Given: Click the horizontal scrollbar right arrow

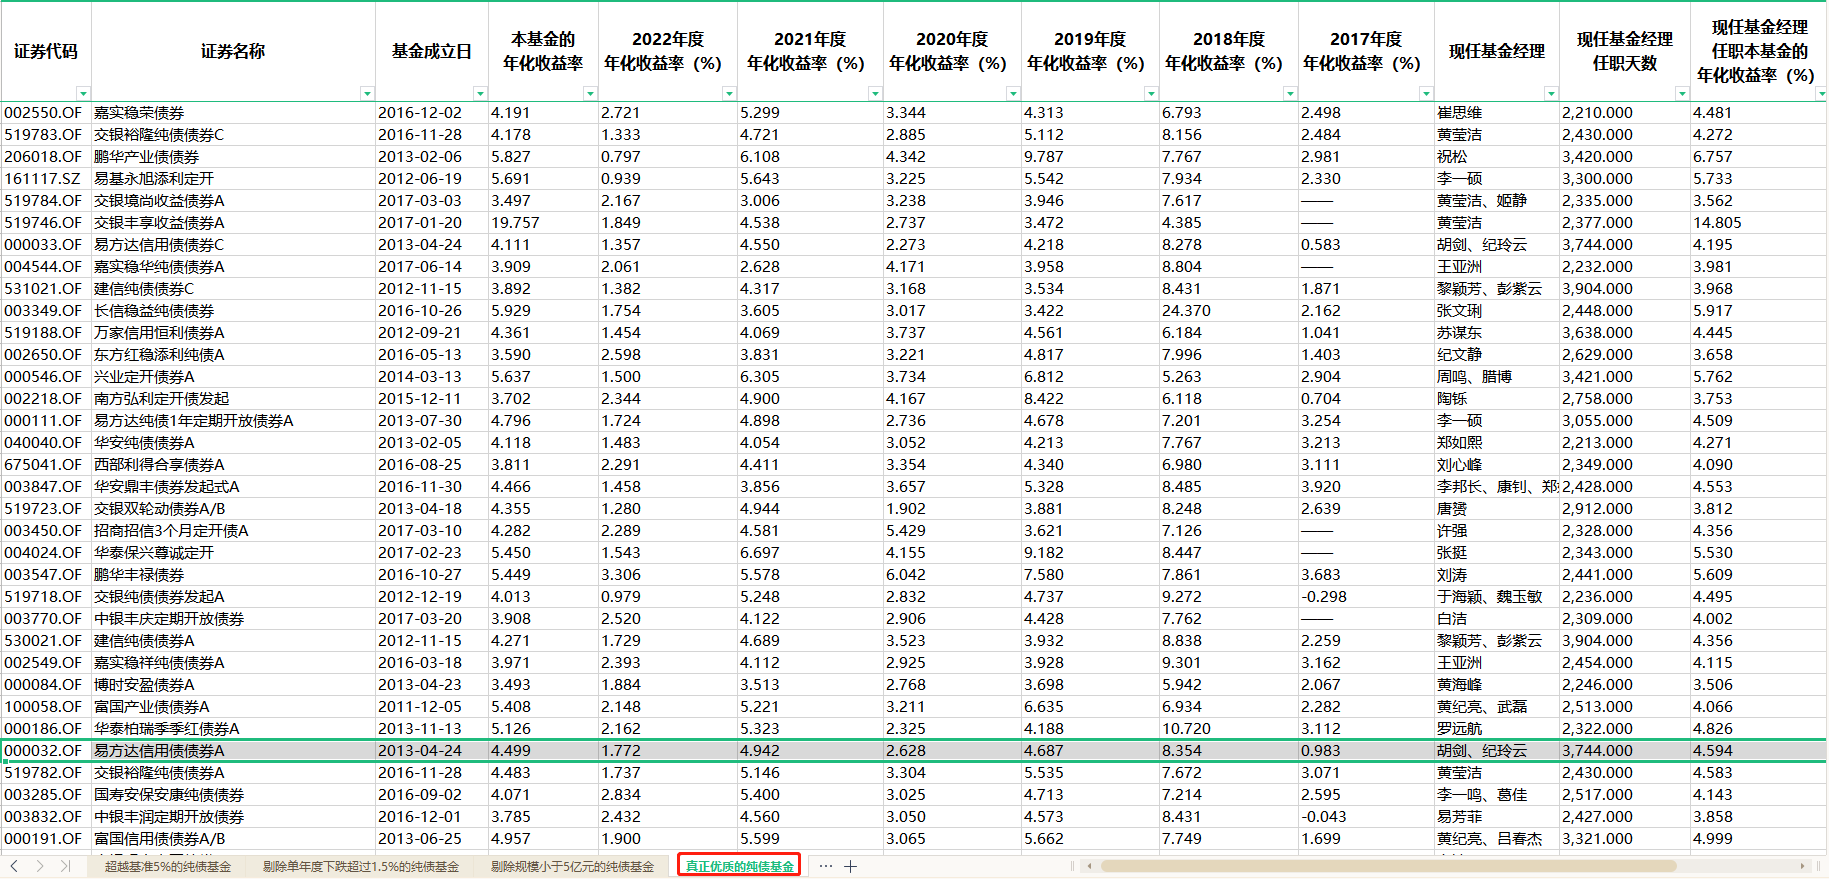Looking at the screenshot, I should 1802,866.
